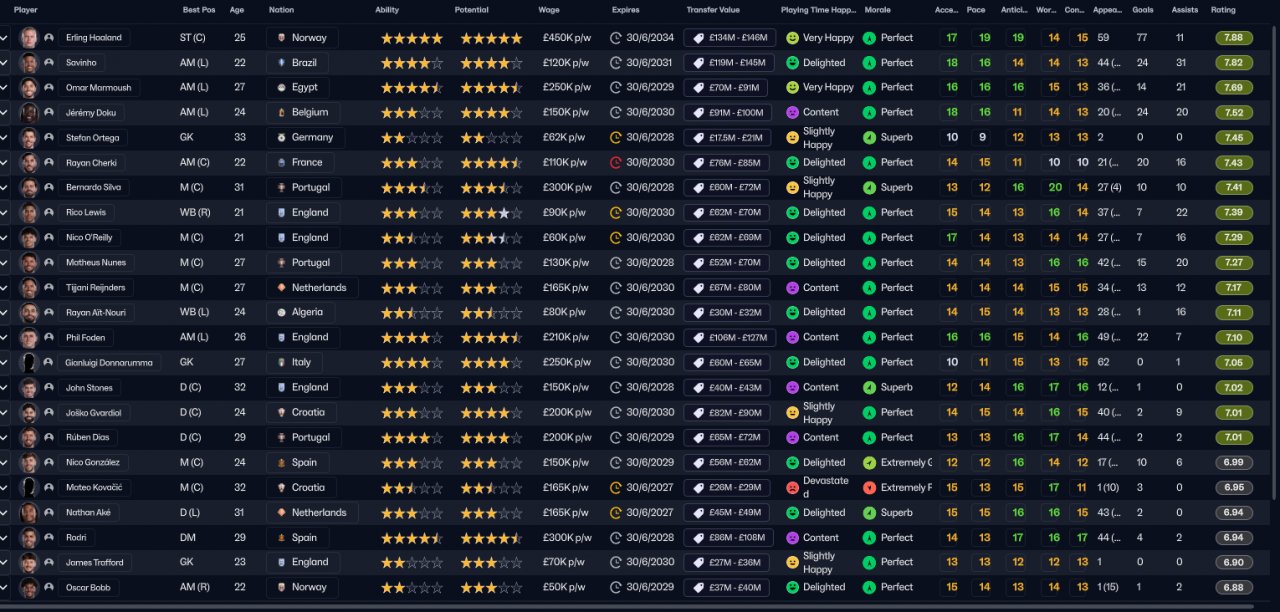The height and width of the screenshot is (612, 1280).
Task: Open the chevron beside Gianluigi Donnarumma's row
Action: [x=4, y=363]
